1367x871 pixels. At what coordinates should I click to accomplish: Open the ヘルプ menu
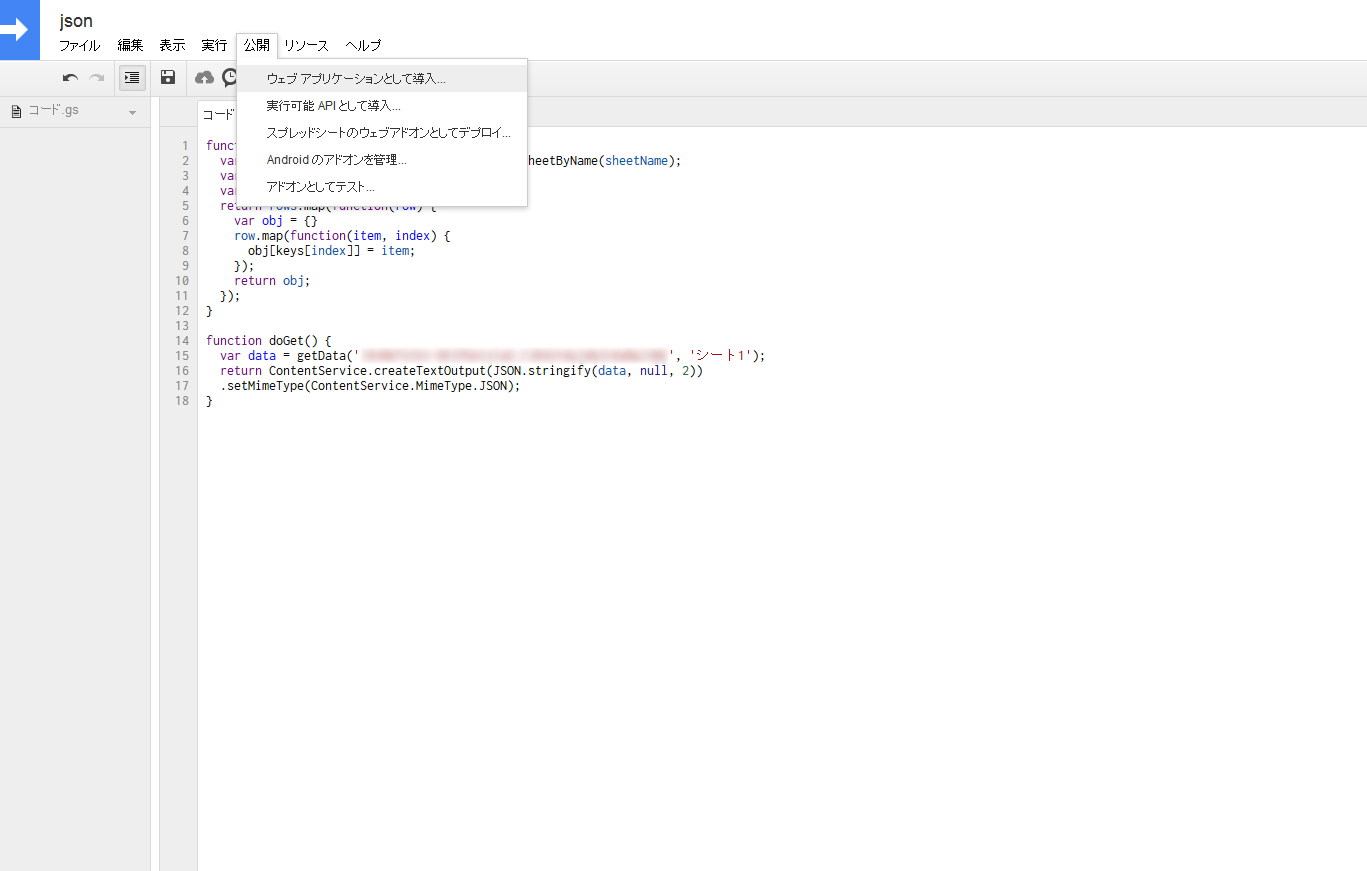coord(363,45)
